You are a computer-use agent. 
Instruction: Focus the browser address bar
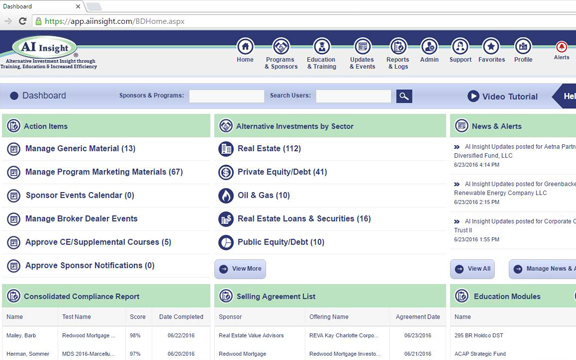(305, 21)
